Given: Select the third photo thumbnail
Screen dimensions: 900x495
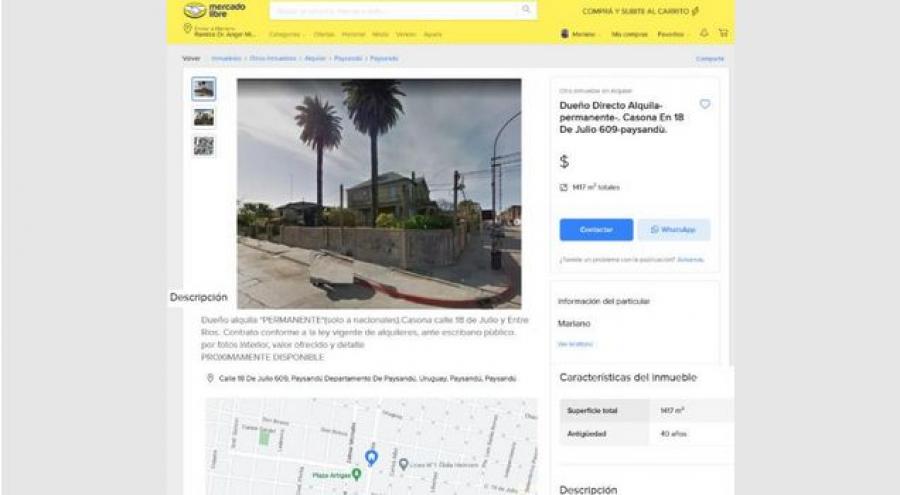Looking at the screenshot, I should tap(204, 146).
